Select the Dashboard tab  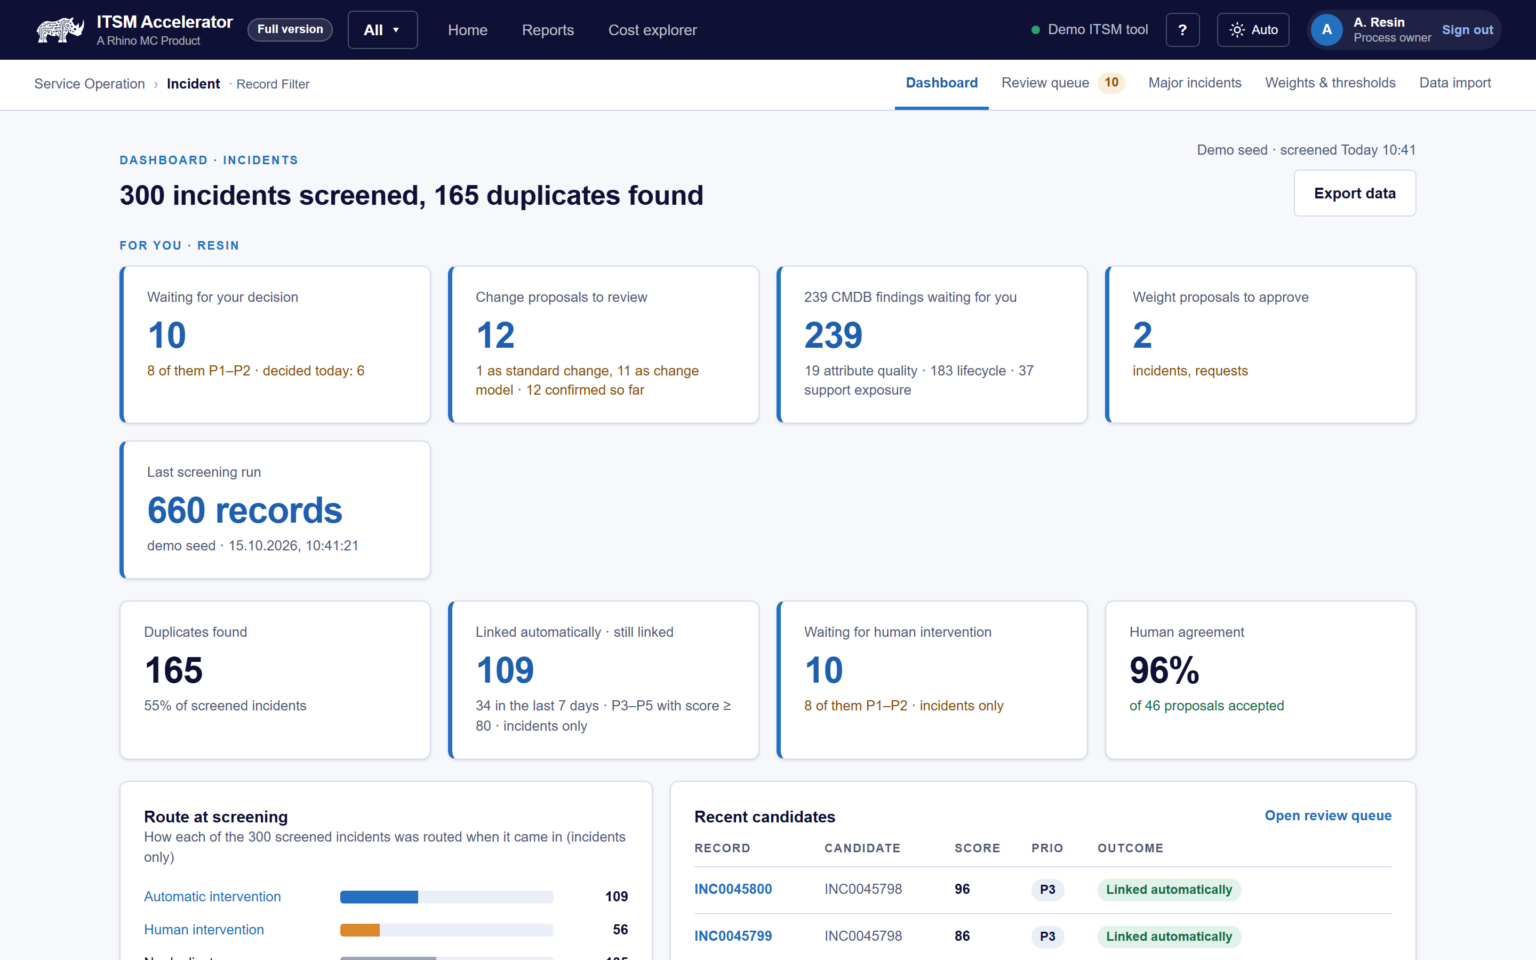[942, 83]
